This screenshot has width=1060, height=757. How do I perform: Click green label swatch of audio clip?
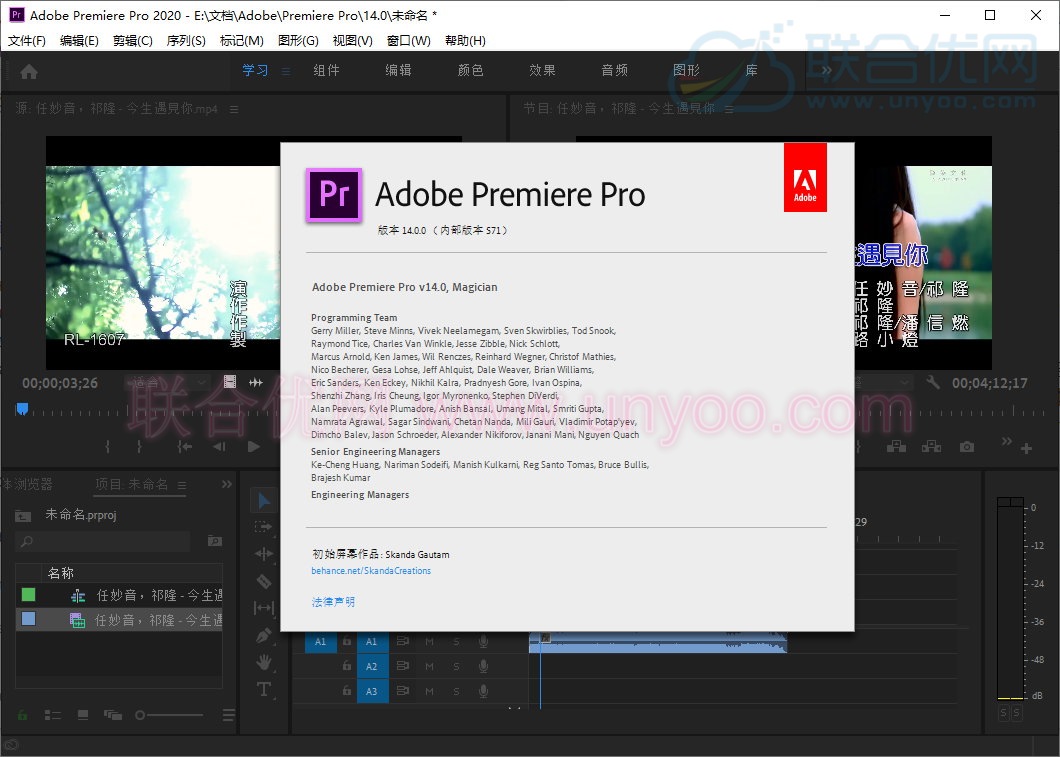click(x=28, y=594)
